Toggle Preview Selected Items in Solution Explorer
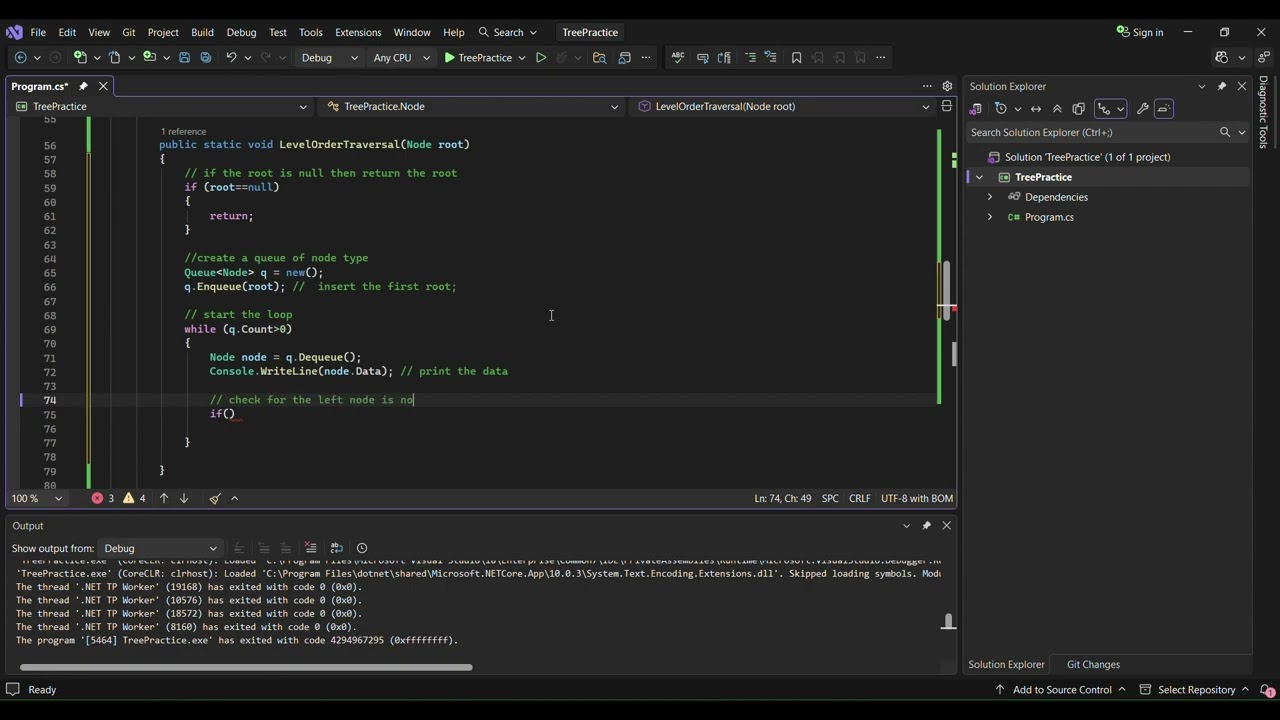The width and height of the screenshot is (1280, 720). click(1163, 109)
